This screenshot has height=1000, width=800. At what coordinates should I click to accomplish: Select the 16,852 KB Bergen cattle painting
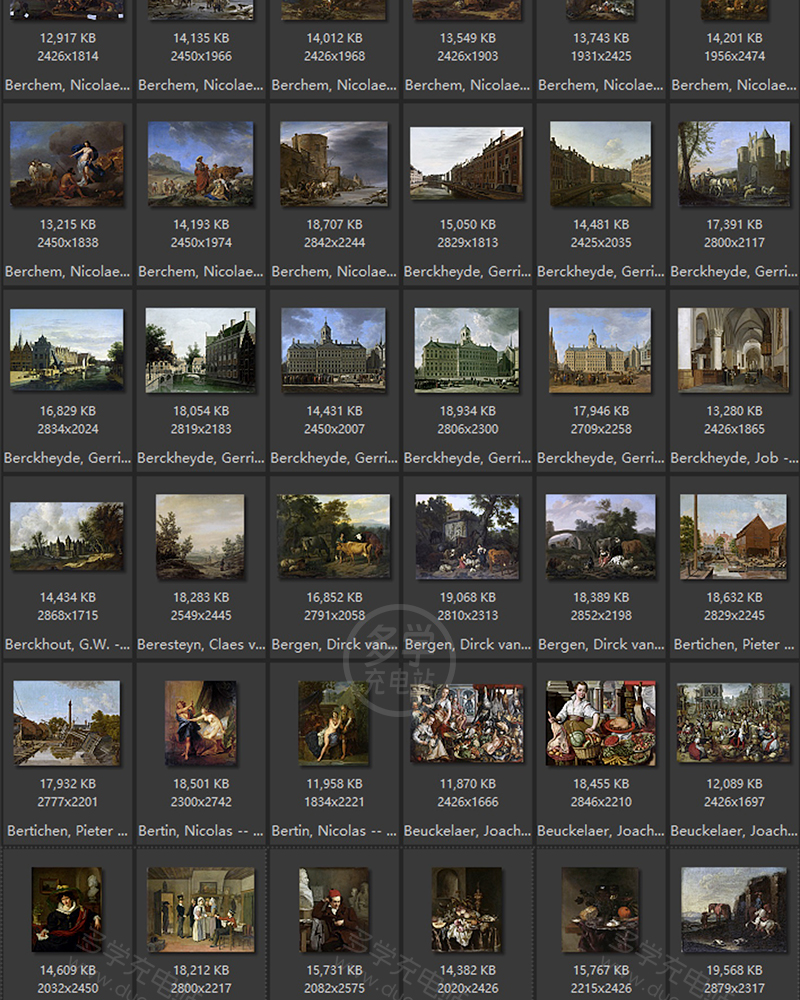coord(333,537)
